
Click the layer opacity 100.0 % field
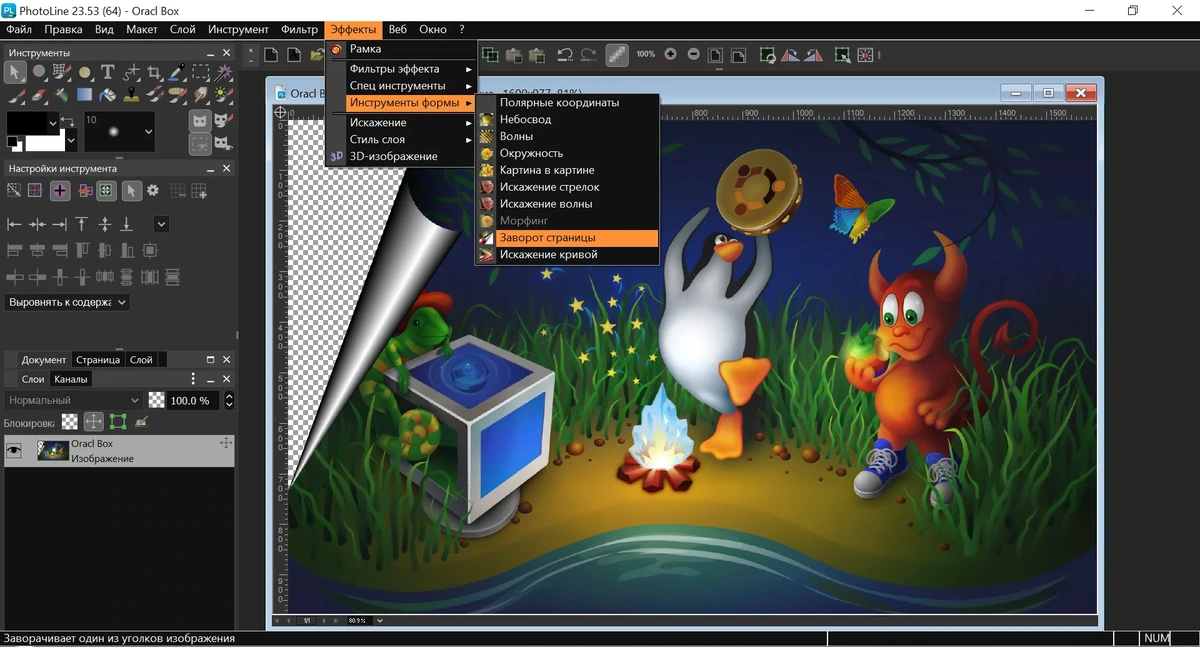193,400
